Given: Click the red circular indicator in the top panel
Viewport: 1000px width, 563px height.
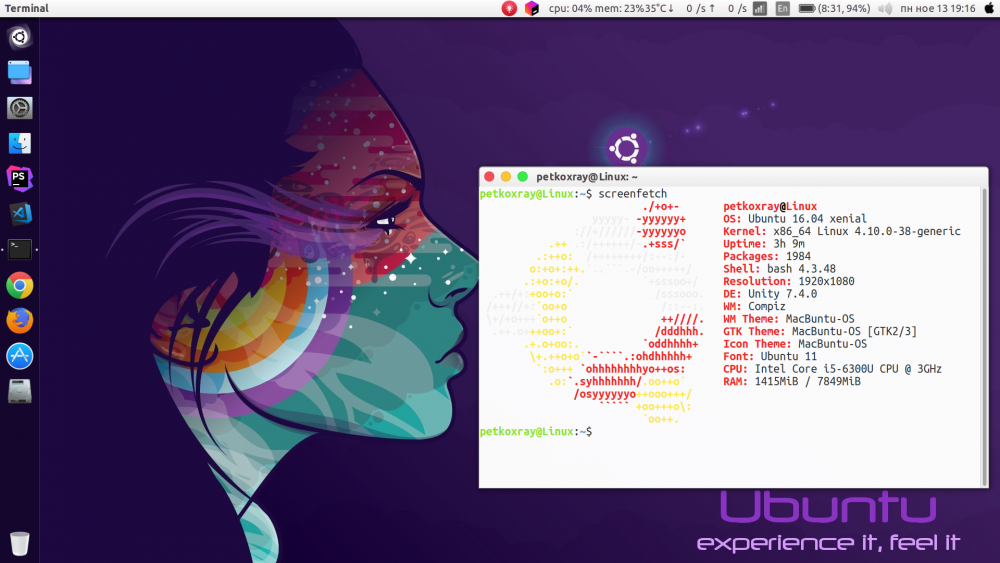Looking at the screenshot, I should [x=509, y=8].
